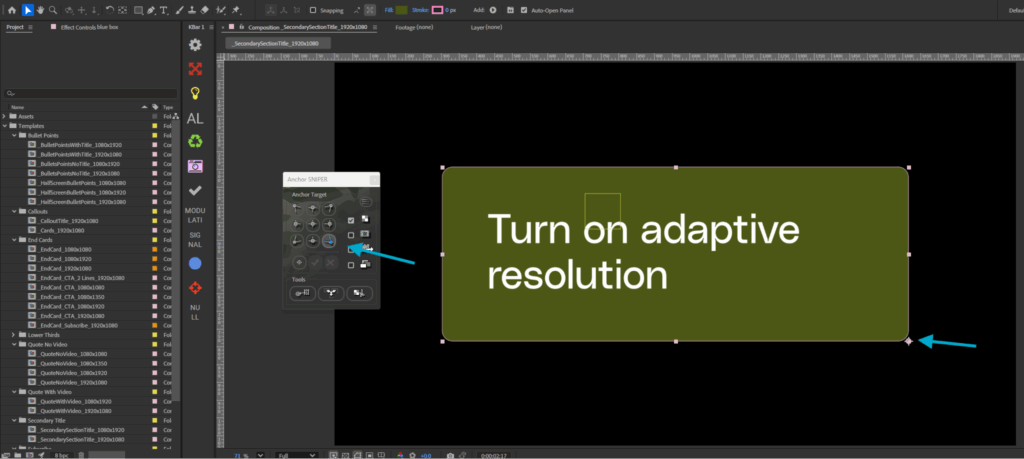
Task: Enable the second Anchor Sniper checkbox
Action: [351, 235]
